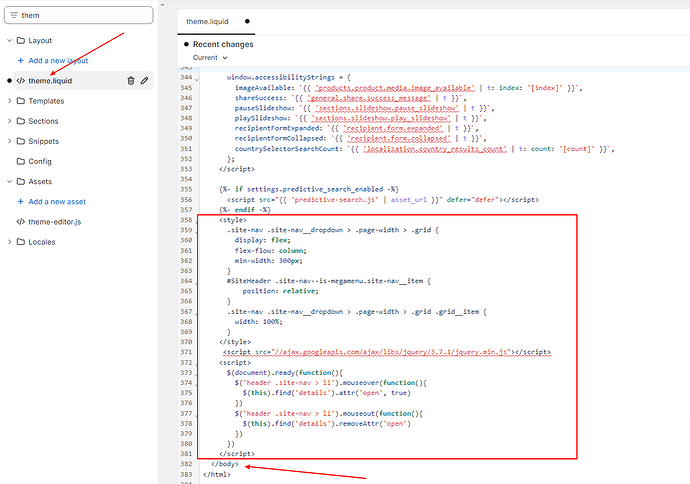
Task: Click the Locales folder icon
Action: pos(21,242)
